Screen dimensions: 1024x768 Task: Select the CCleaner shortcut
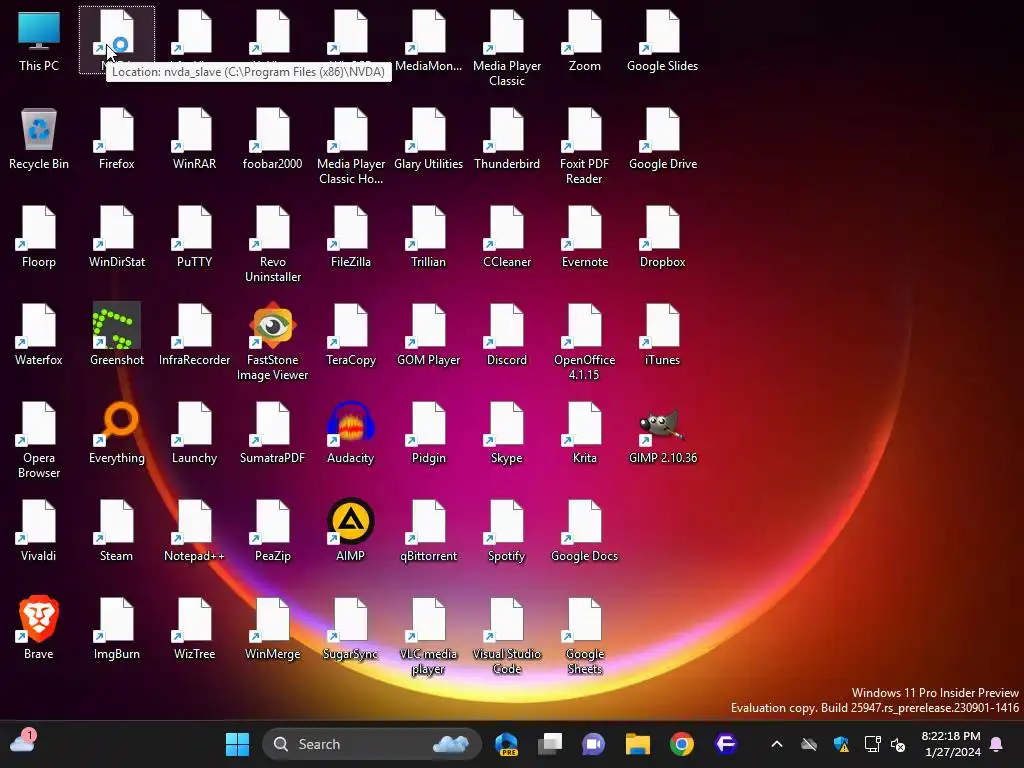pyautogui.click(x=507, y=237)
